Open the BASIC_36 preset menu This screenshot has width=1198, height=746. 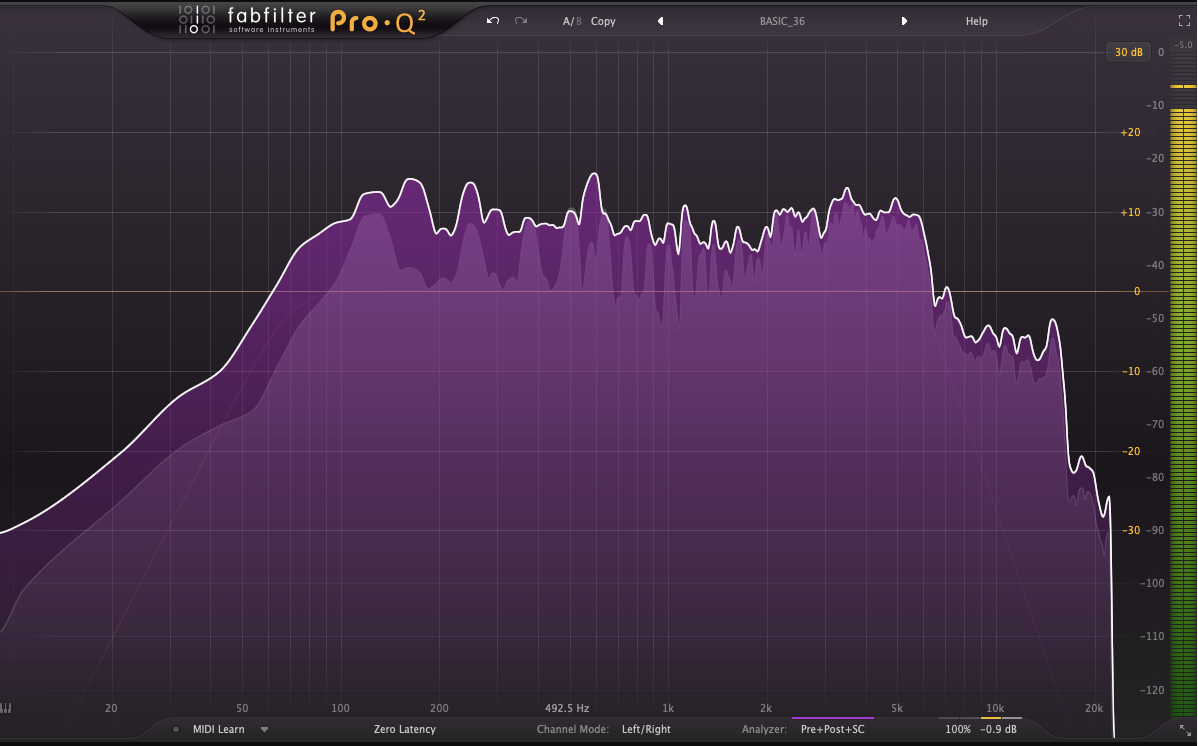782,21
